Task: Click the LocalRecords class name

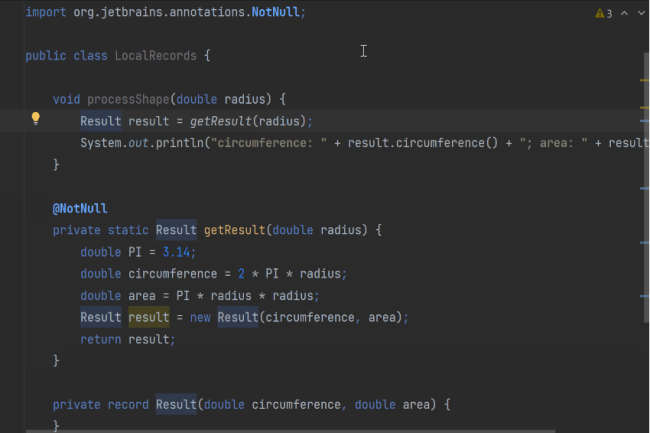Action: pyautogui.click(x=155, y=55)
